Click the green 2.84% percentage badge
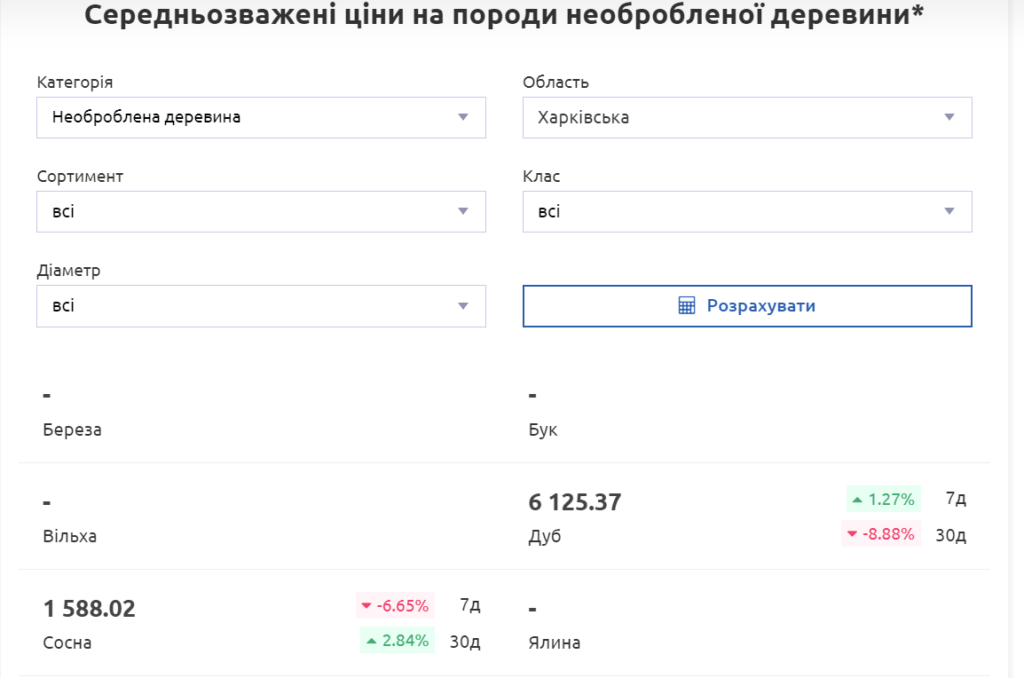The width and height of the screenshot is (1024, 678). pos(397,640)
